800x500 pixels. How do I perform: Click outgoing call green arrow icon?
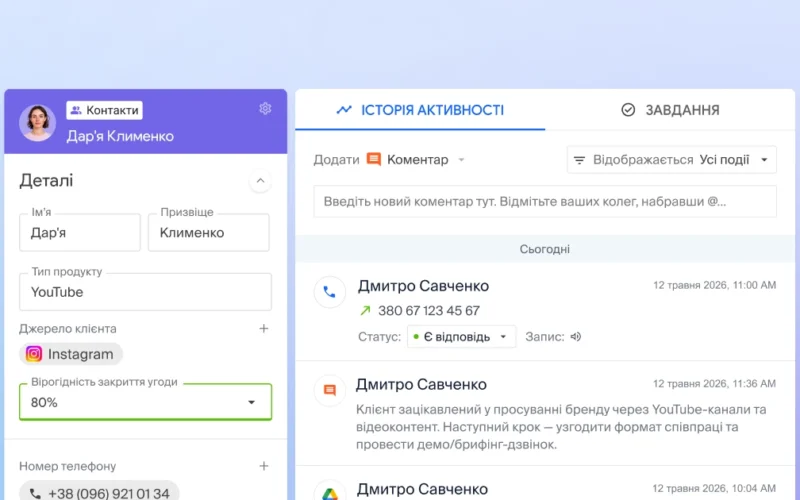tap(365, 310)
